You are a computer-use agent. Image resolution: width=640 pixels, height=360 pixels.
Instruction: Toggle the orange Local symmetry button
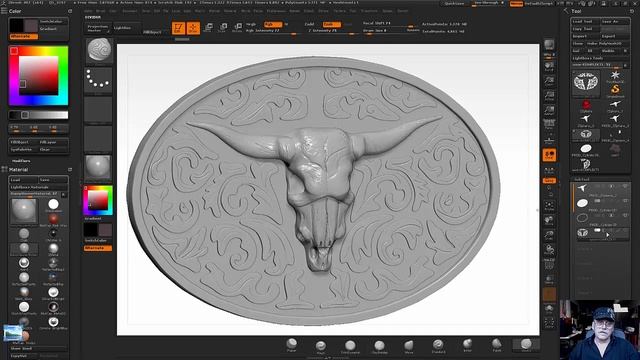(549, 155)
